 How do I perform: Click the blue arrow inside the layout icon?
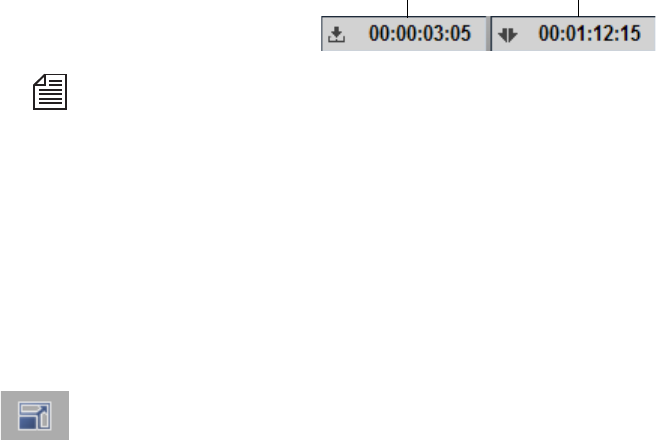coord(42,409)
